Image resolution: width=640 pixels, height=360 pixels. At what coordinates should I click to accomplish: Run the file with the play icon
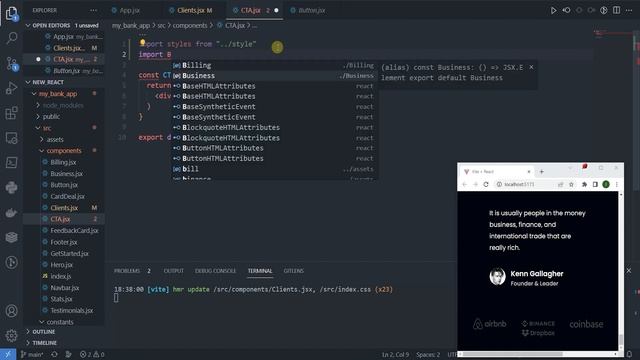click(x=553, y=10)
